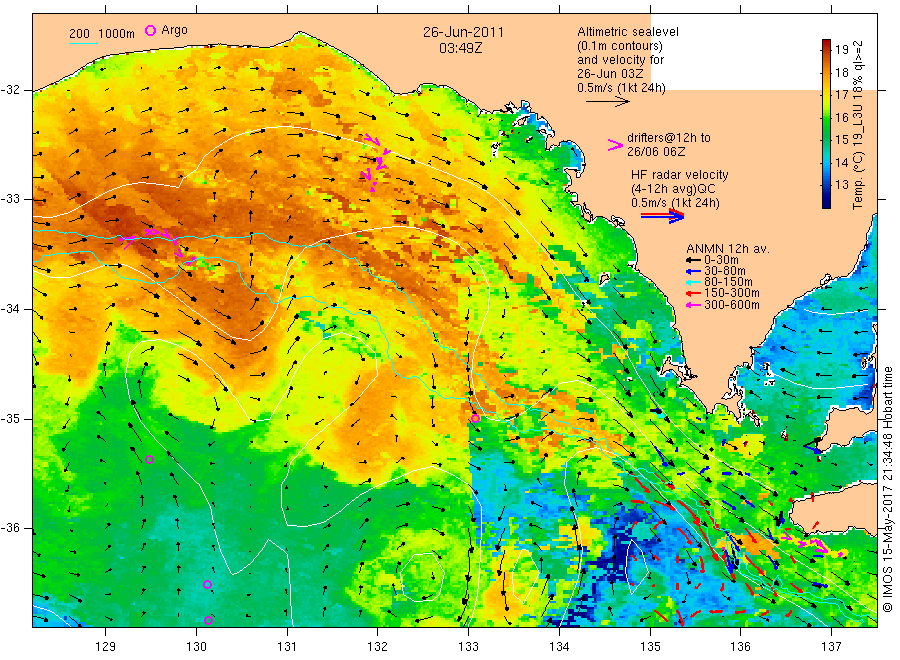Click the '131' longitude axis label
Screen dimensions: 900x660
coord(287,647)
